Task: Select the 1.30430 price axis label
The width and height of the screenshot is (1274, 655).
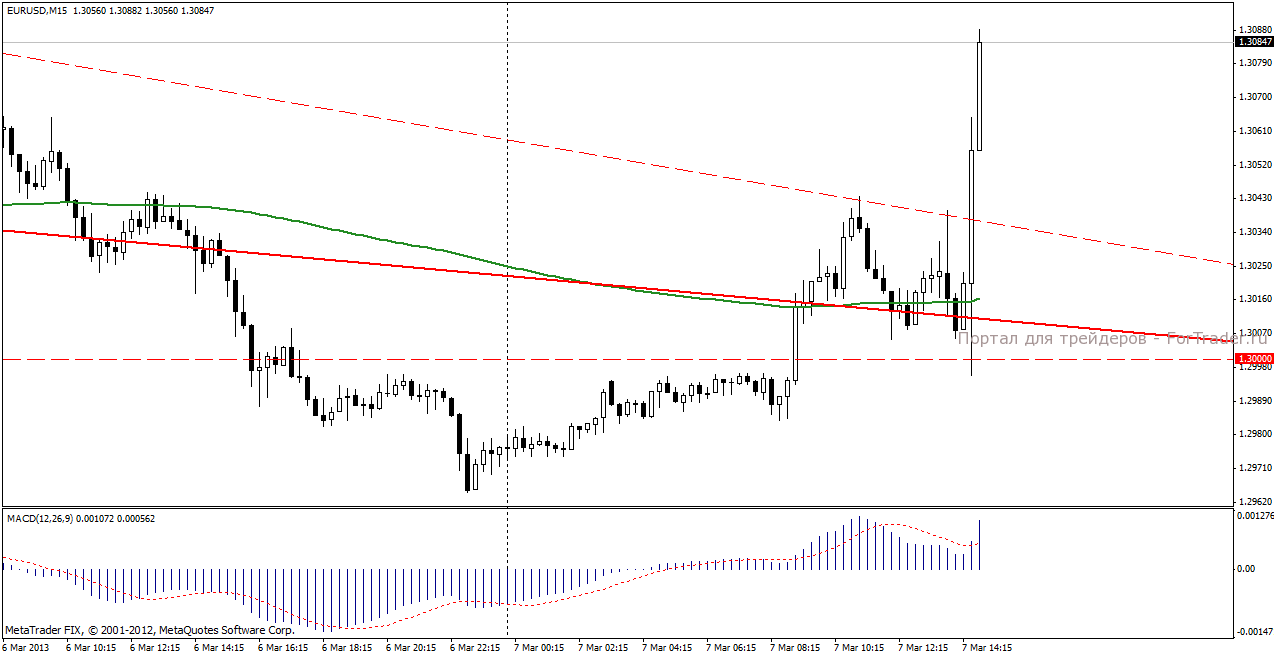Action: tap(1252, 198)
